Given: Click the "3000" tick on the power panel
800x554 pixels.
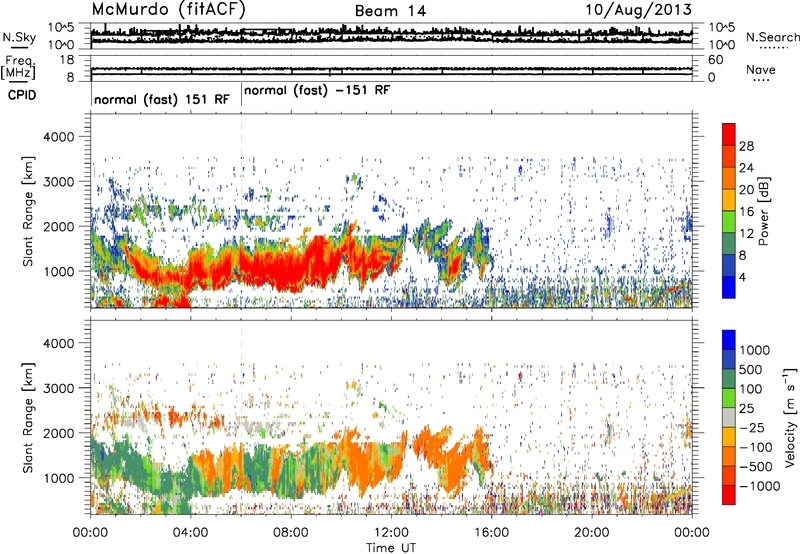Looking at the screenshot, I should [x=58, y=182].
